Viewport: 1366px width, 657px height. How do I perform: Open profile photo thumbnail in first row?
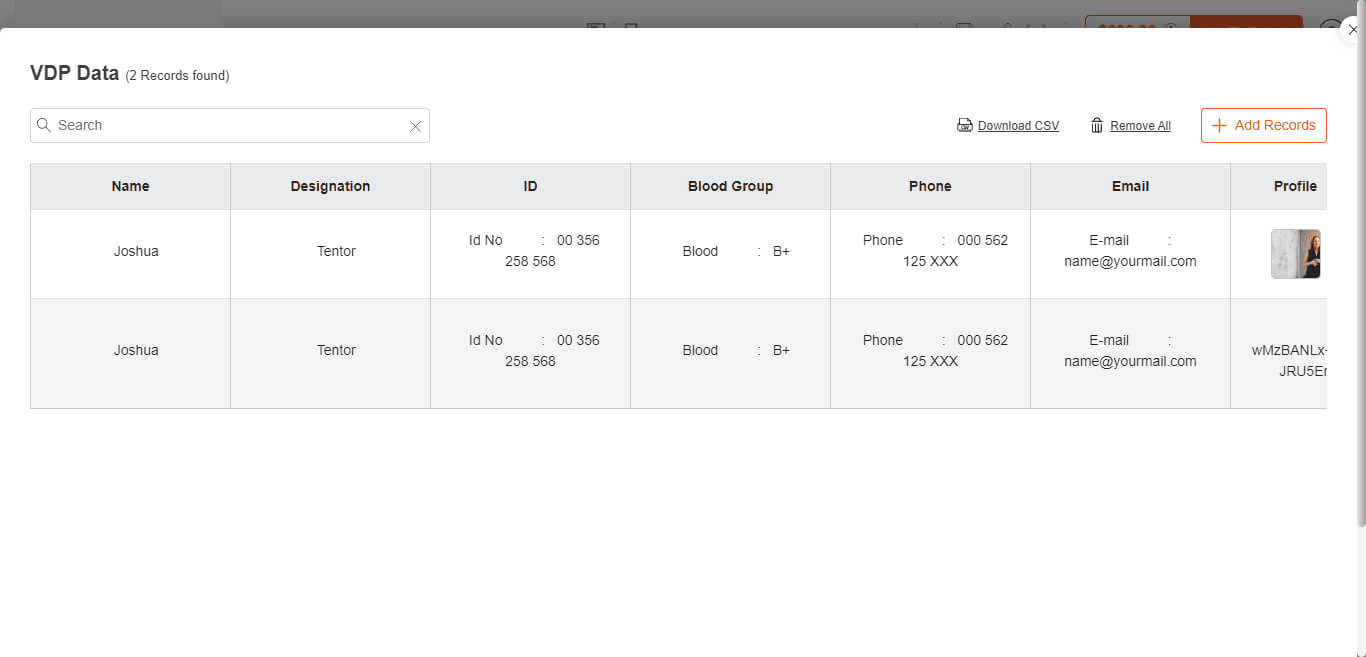[1295, 253]
